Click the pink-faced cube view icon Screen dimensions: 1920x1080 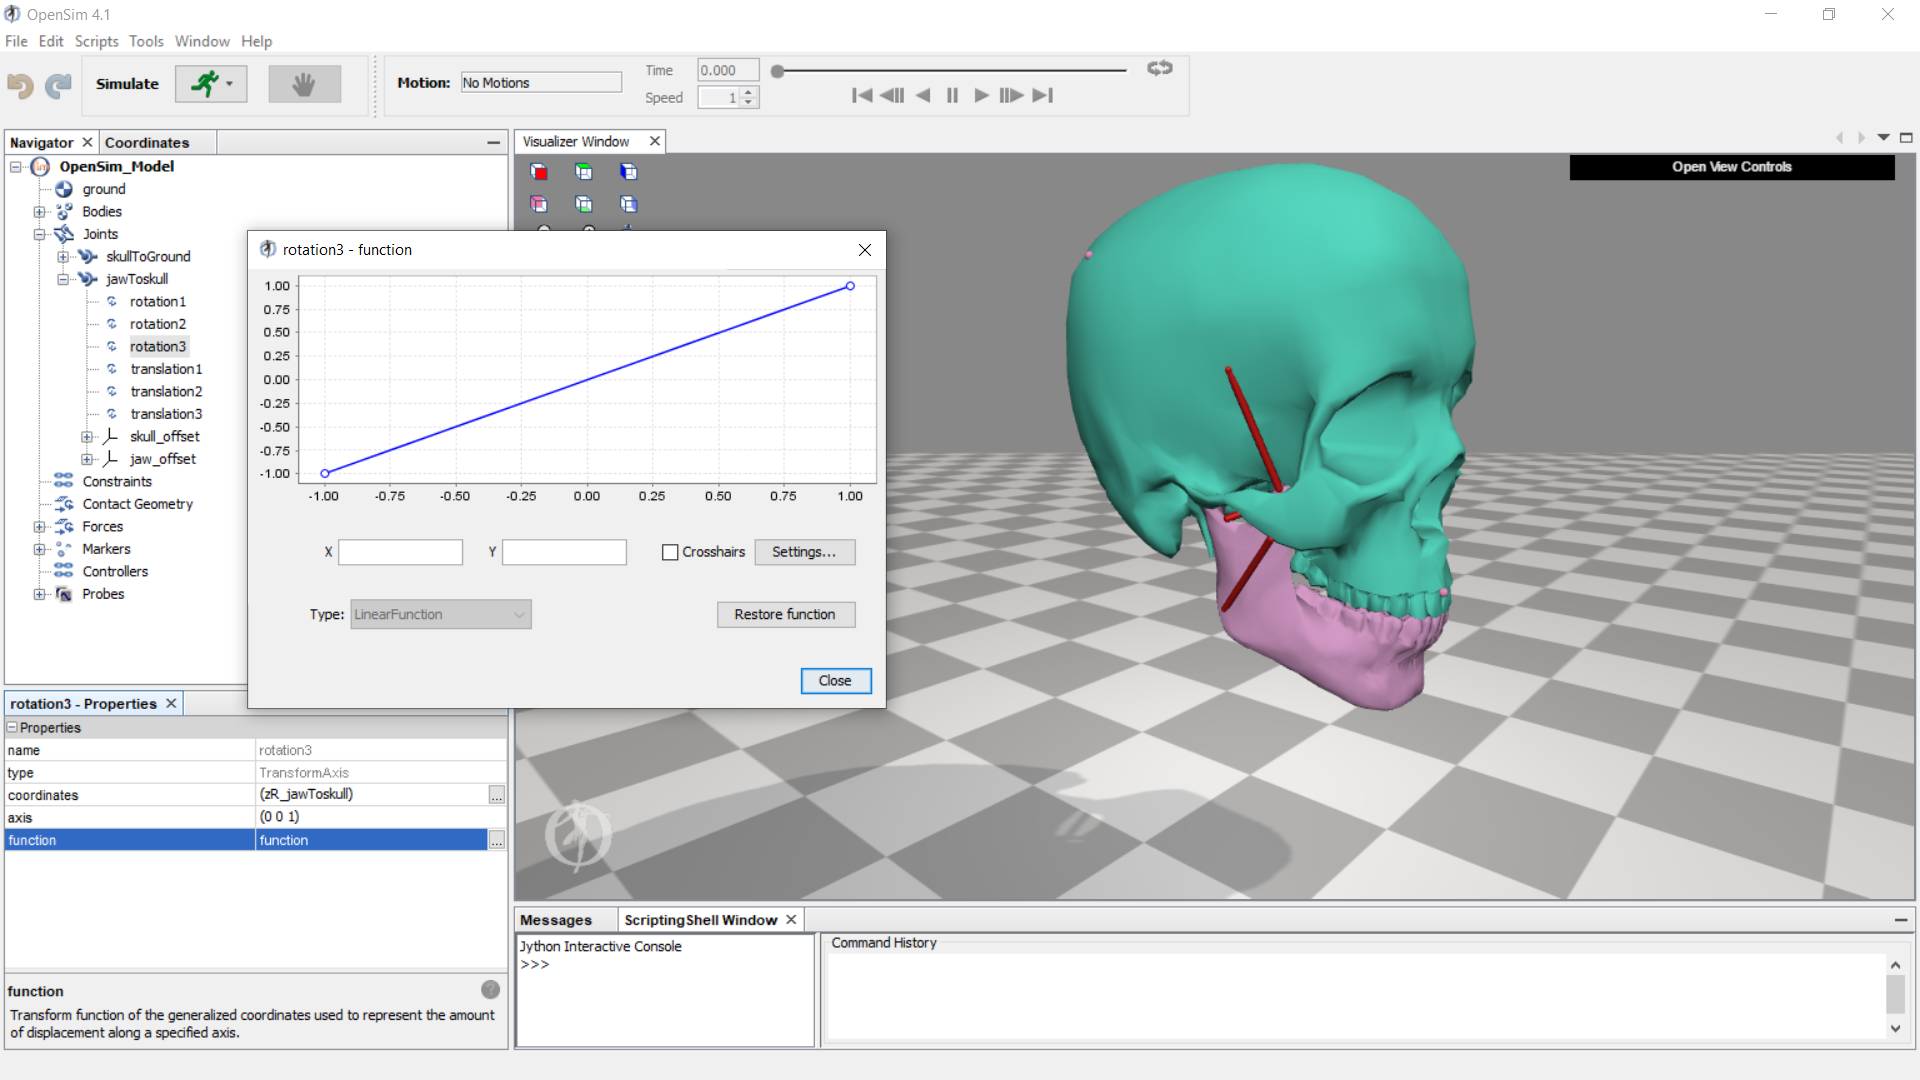pos(539,204)
